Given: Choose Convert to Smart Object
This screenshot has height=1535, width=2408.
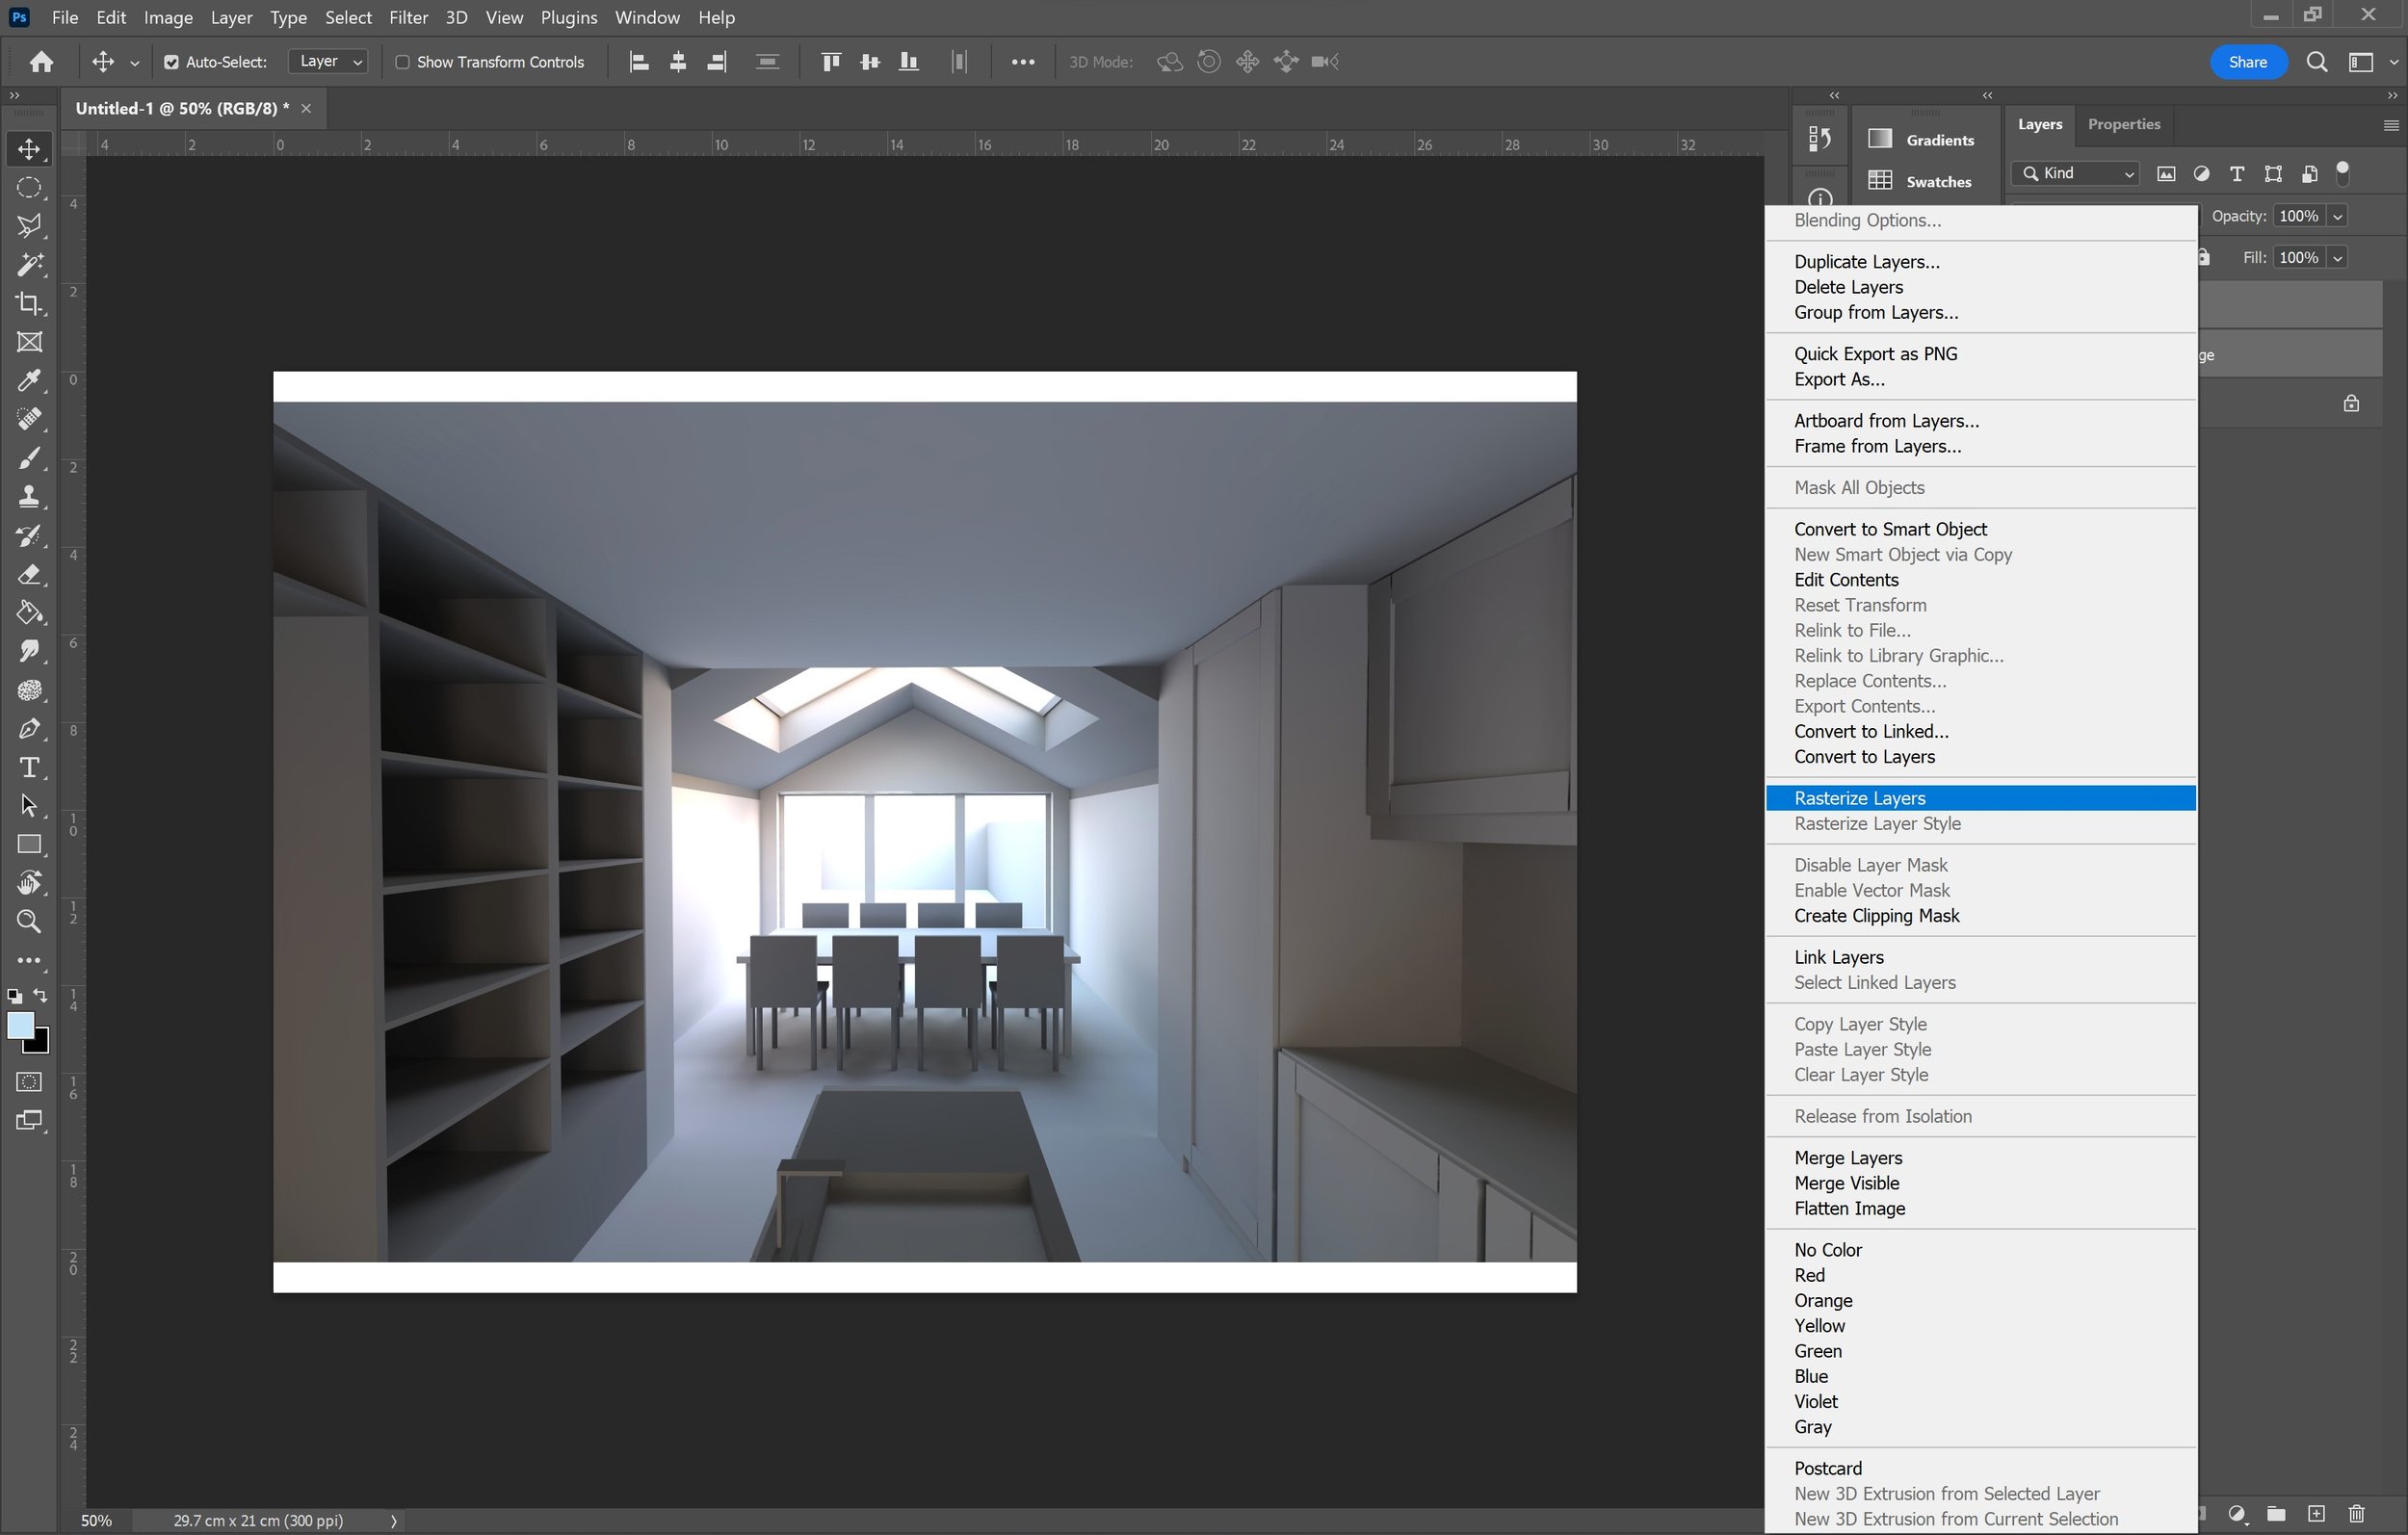Looking at the screenshot, I should (1980, 529).
